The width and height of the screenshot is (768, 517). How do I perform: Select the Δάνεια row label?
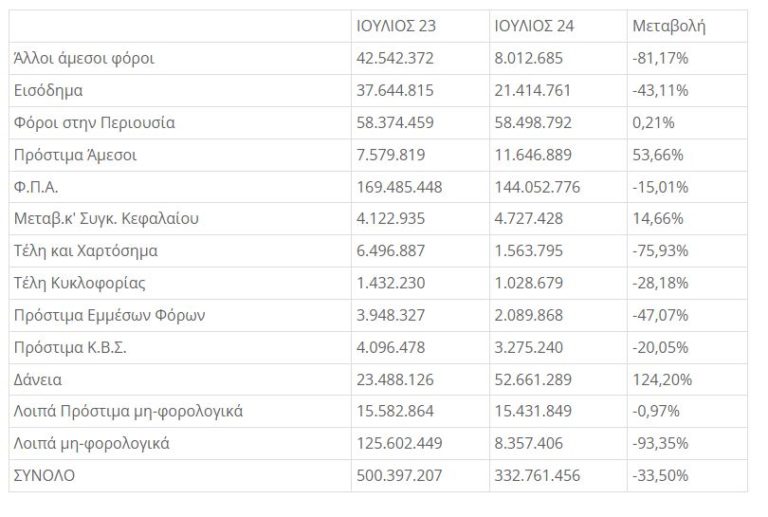(40, 379)
